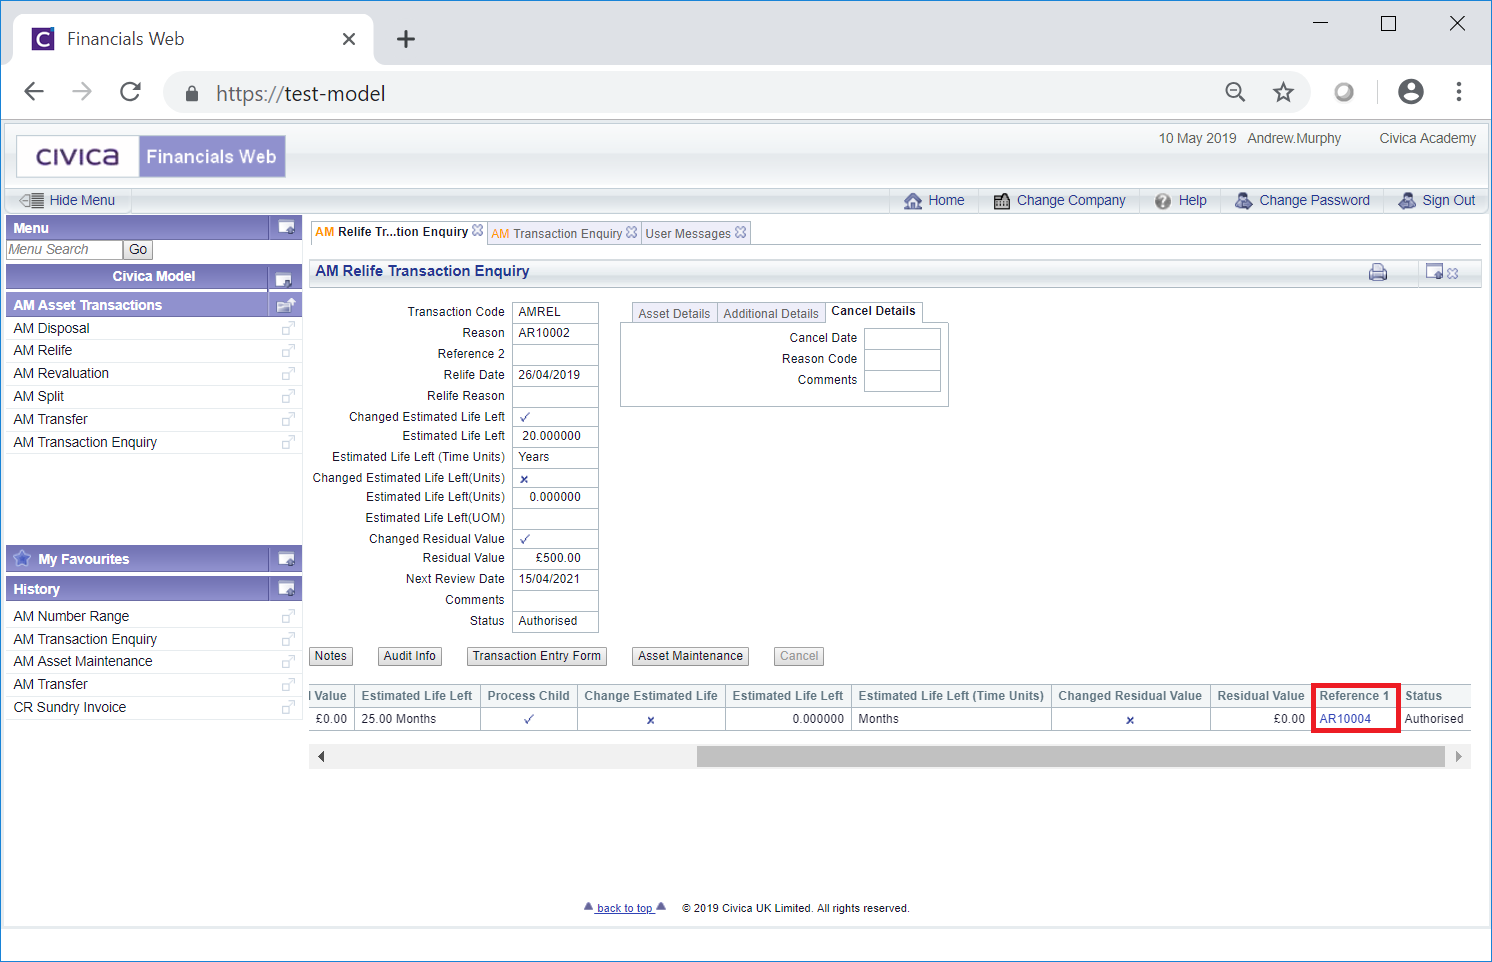Go to Home in top toolbar
Screen dimensions: 1492x962
[x=934, y=200]
